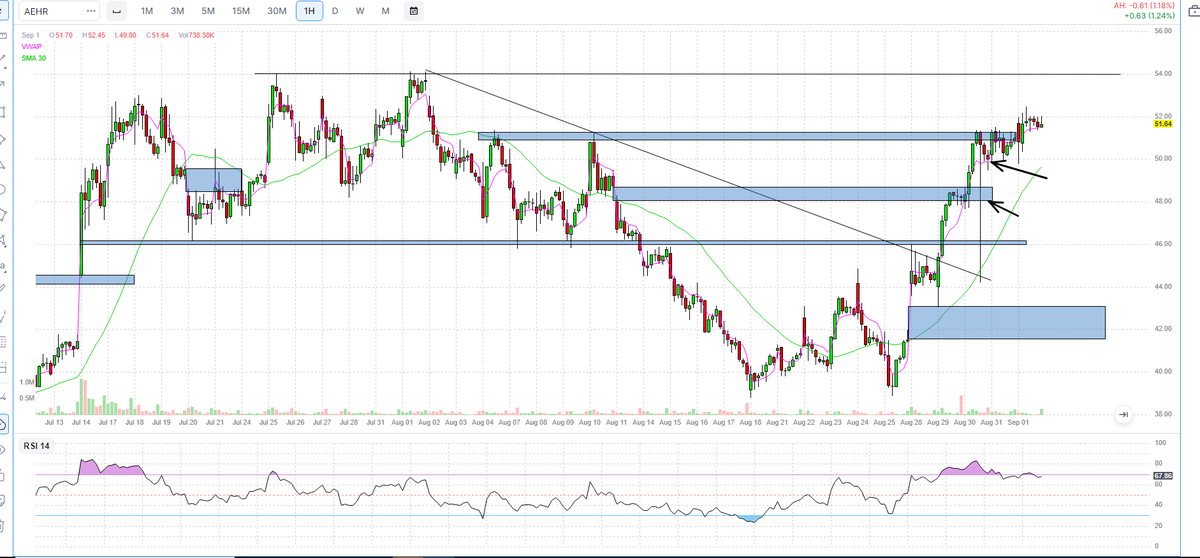Click the L49.80 low value
The image size is (1200, 558).
[126, 35]
